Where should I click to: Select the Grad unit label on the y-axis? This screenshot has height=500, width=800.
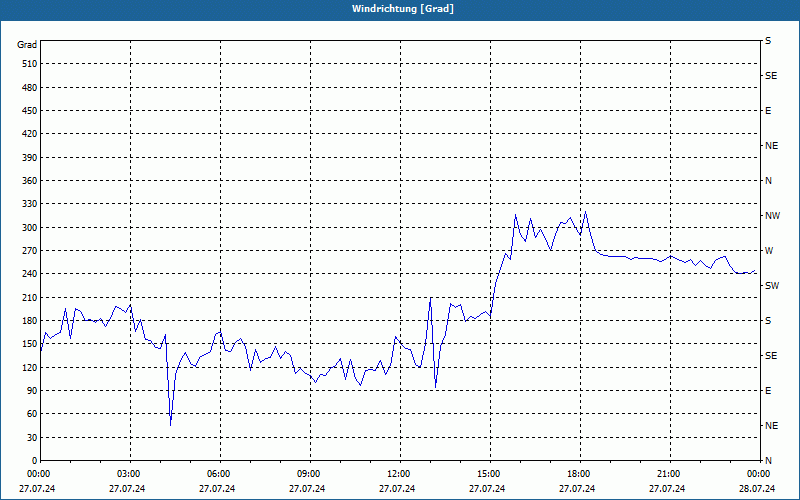click(27, 45)
